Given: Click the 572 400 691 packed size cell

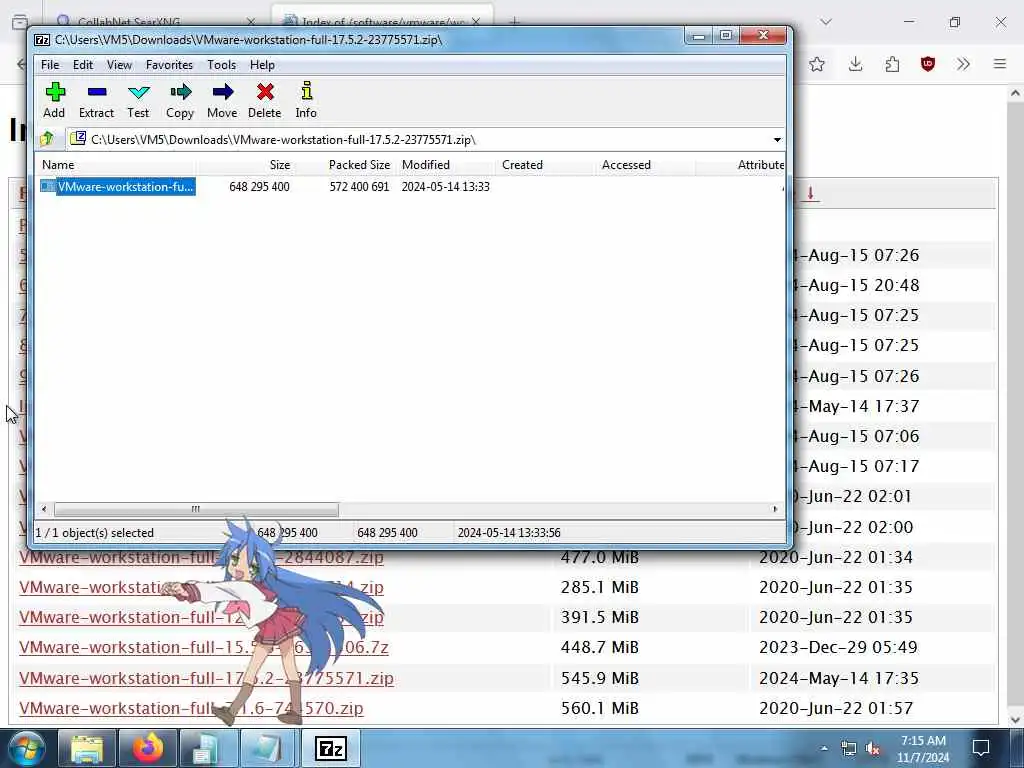Looking at the screenshot, I should tap(359, 187).
